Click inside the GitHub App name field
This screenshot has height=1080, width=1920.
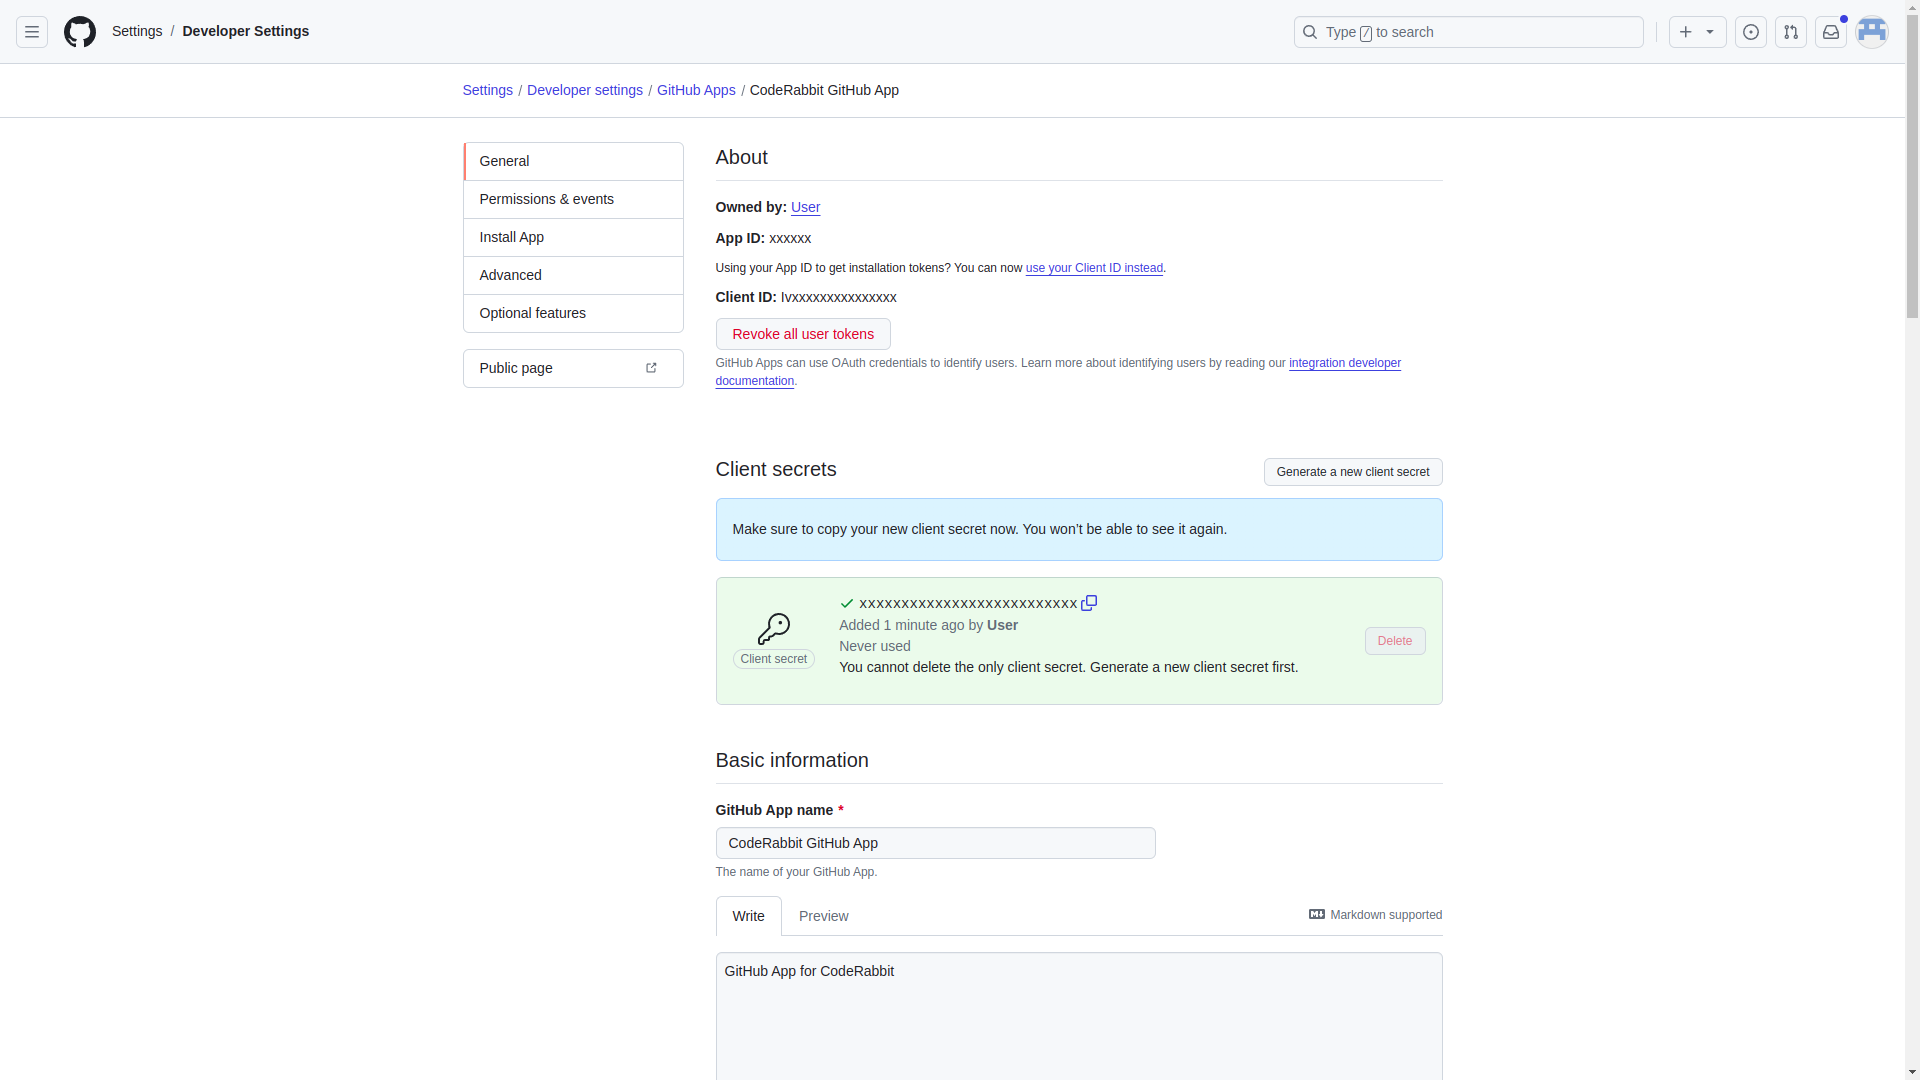(x=934, y=842)
